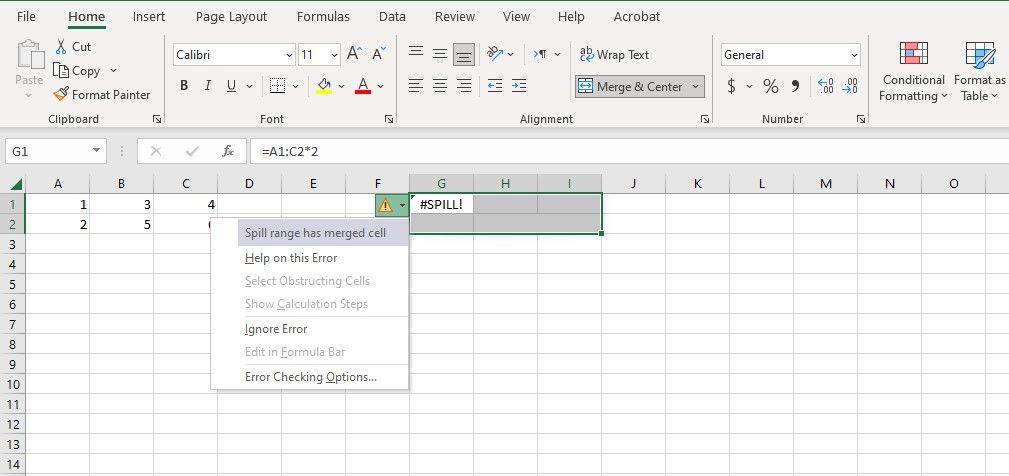Click the Bottom Align icon
1009x476 pixels.
tap(463, 55)
